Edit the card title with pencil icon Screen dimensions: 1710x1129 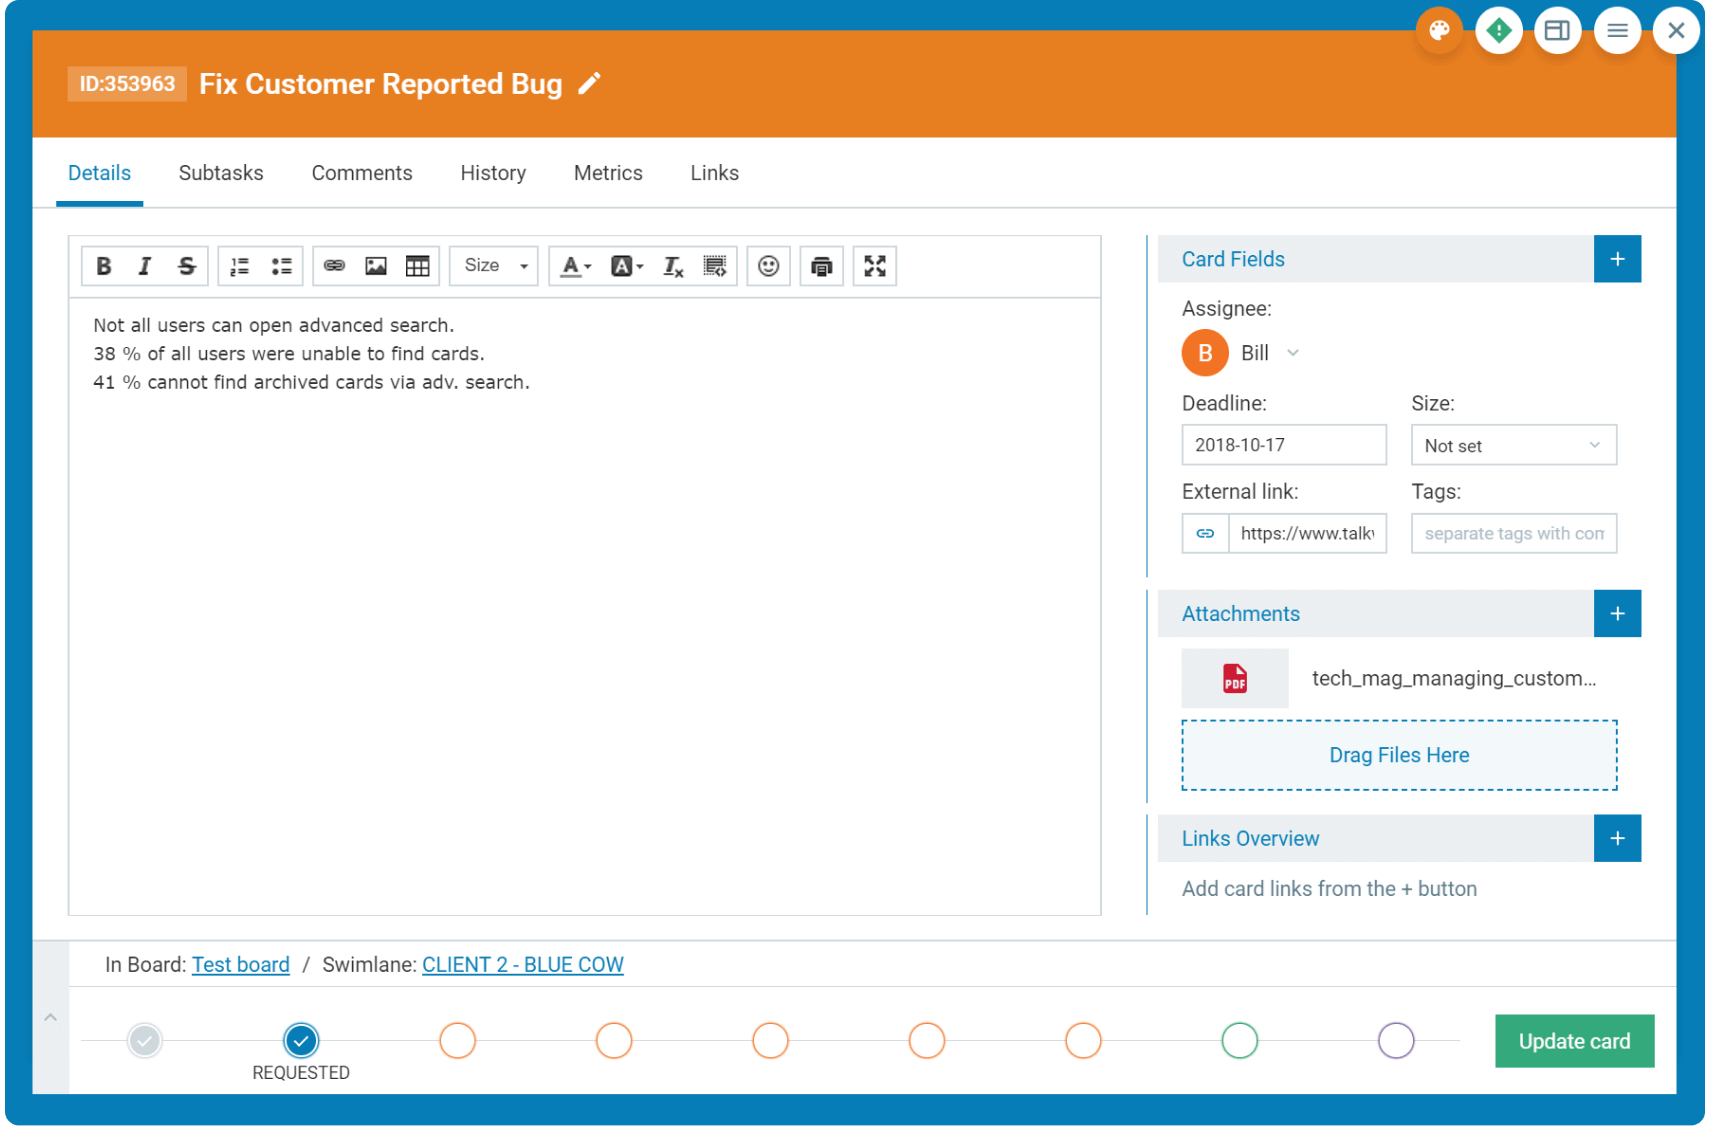[590, 84]
